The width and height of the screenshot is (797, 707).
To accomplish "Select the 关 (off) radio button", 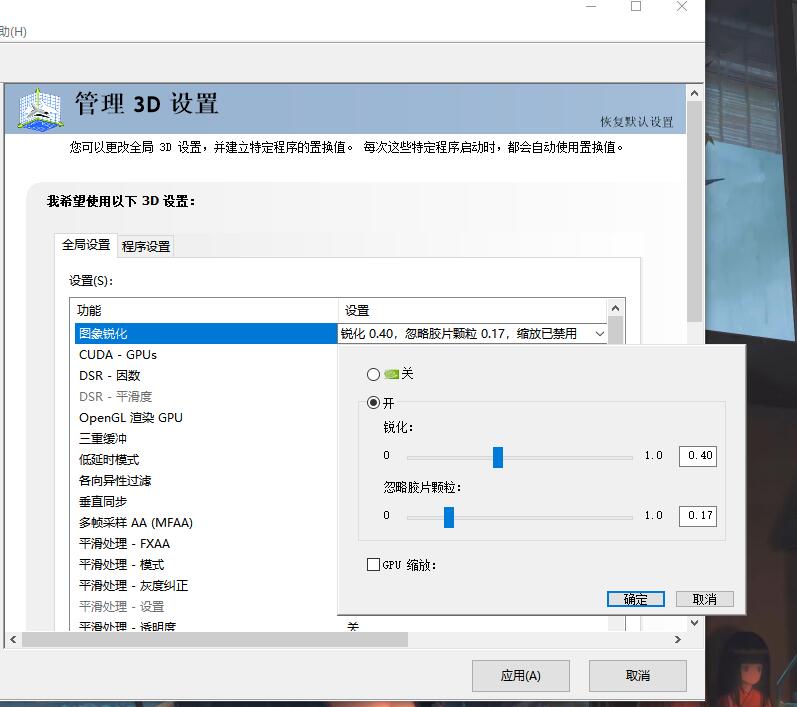I will point(373,375).
